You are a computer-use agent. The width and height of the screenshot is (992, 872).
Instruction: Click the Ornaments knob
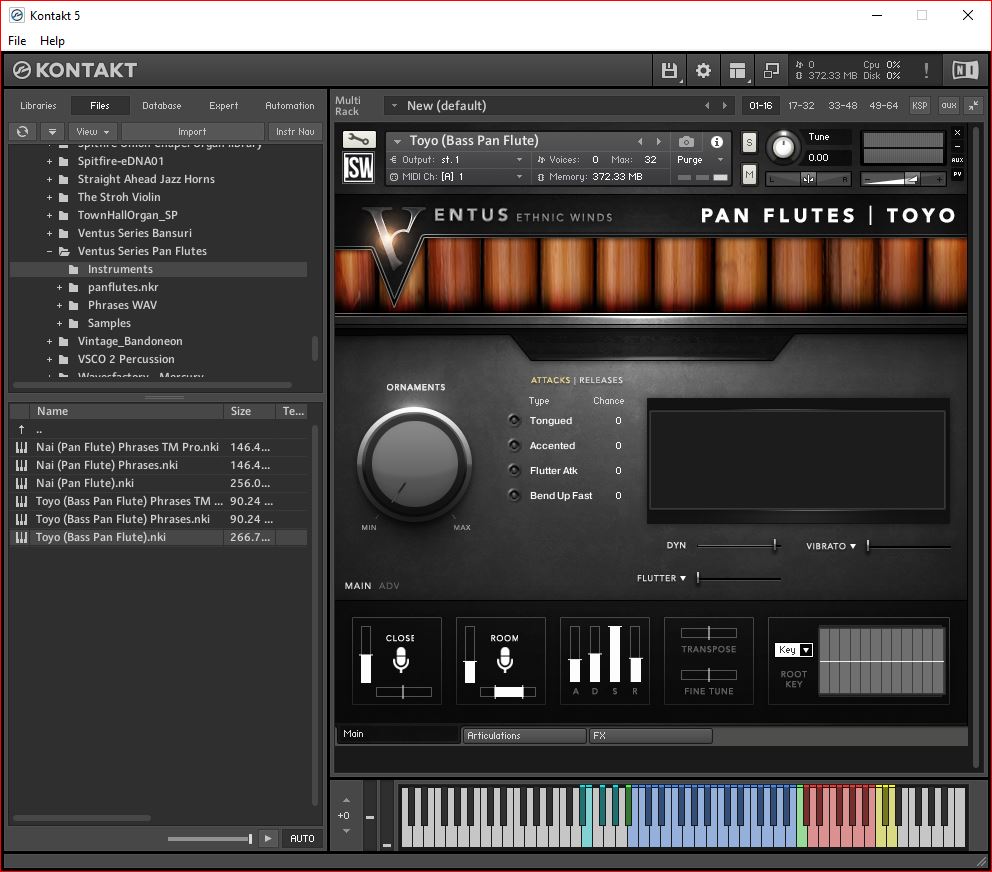[x=414, y=463]
